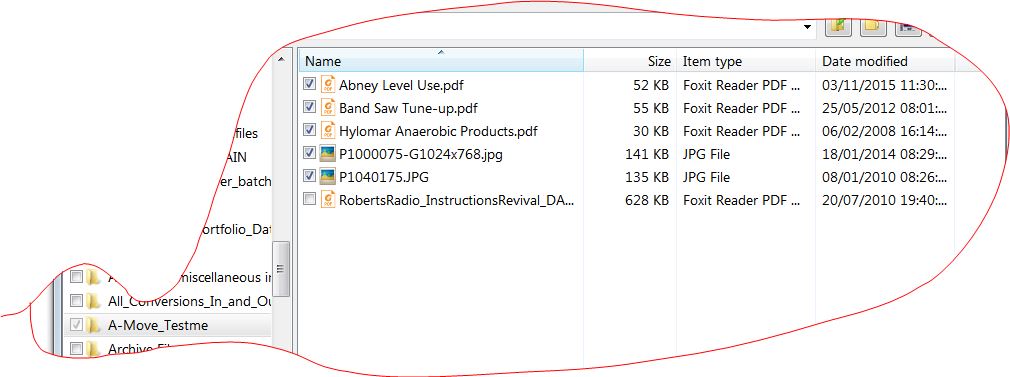Tick the RobertsRadio_InstructionsRevival checkbox
This screenshot has height=377, width=1010.
[309, 199]
